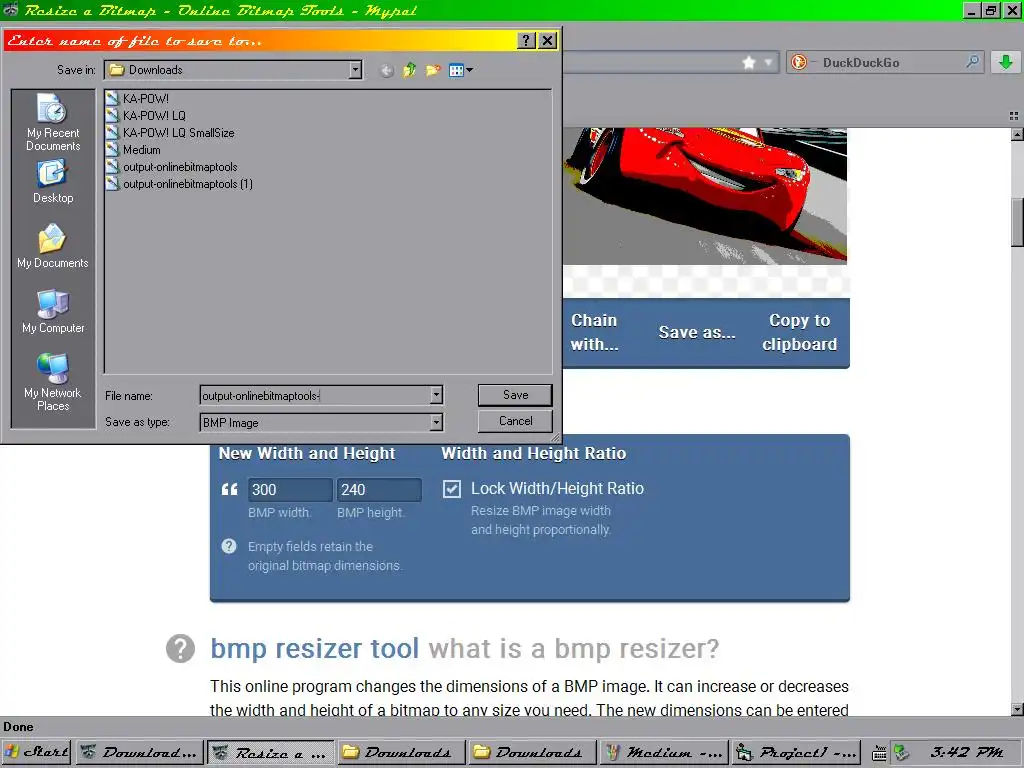
Task: Open My Network Places shortcut
Action: 52,368
